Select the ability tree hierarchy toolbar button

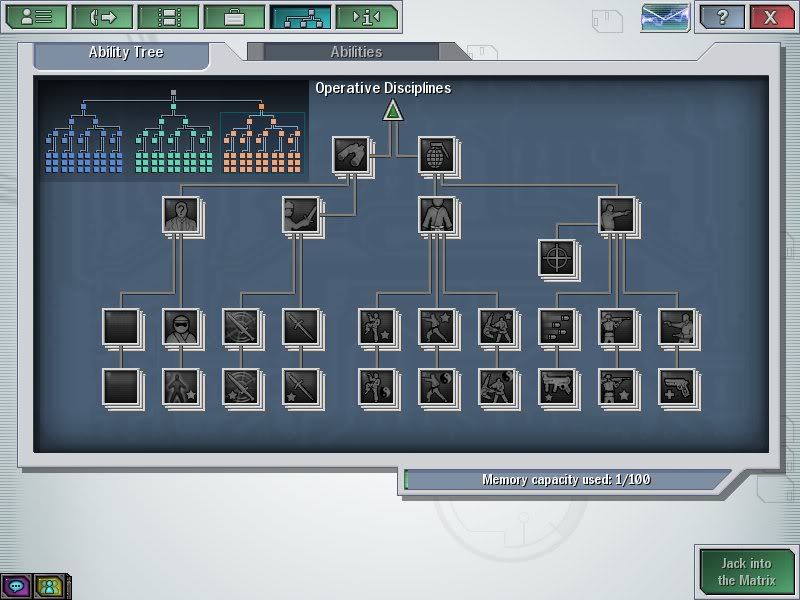point(300,17)
